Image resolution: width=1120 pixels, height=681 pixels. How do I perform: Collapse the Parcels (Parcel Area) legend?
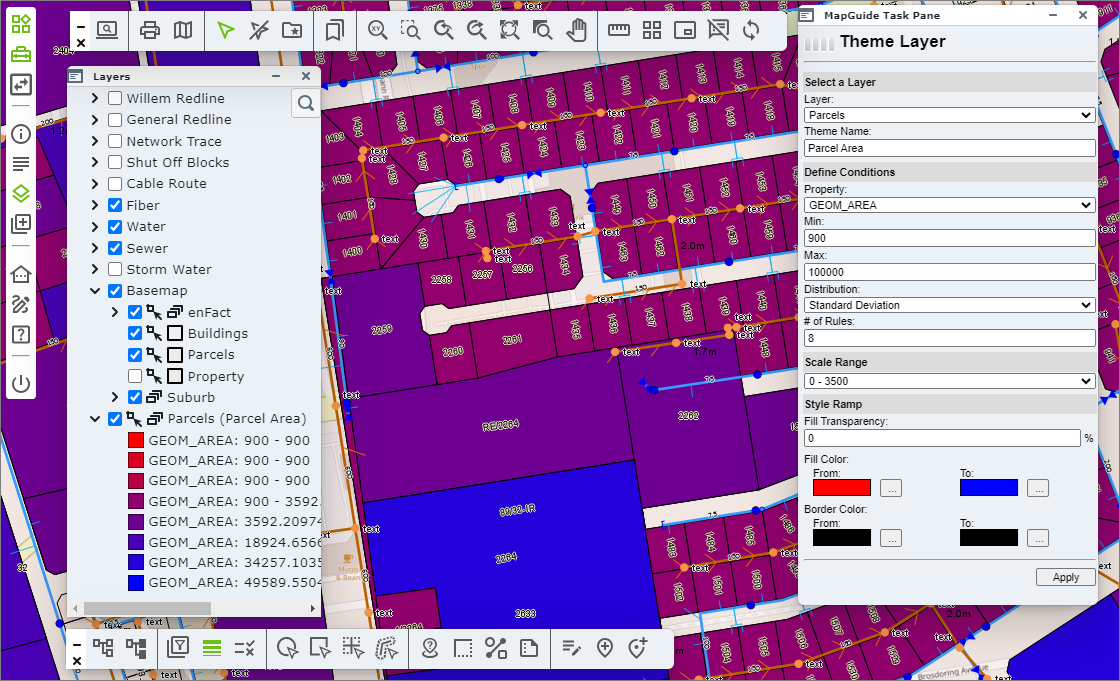click(x=95, y=419)
